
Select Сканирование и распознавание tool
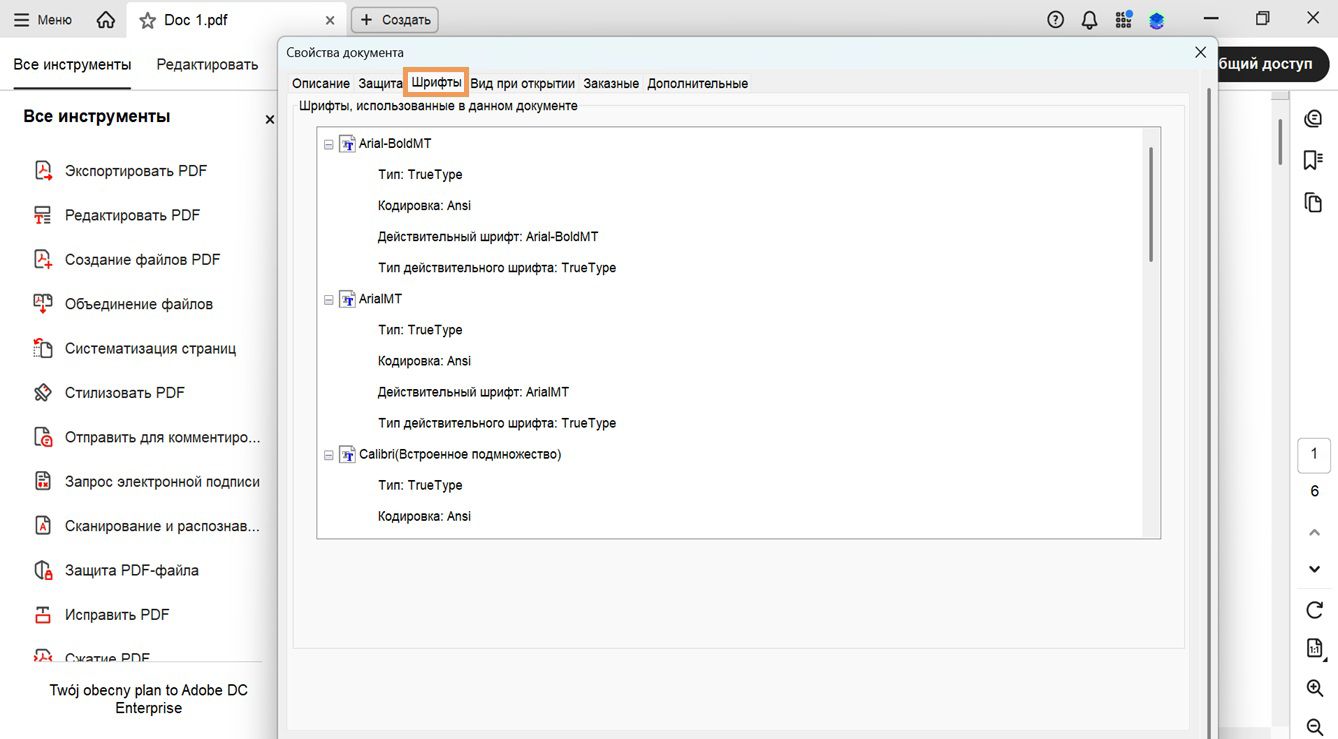(x=146, y=526)
